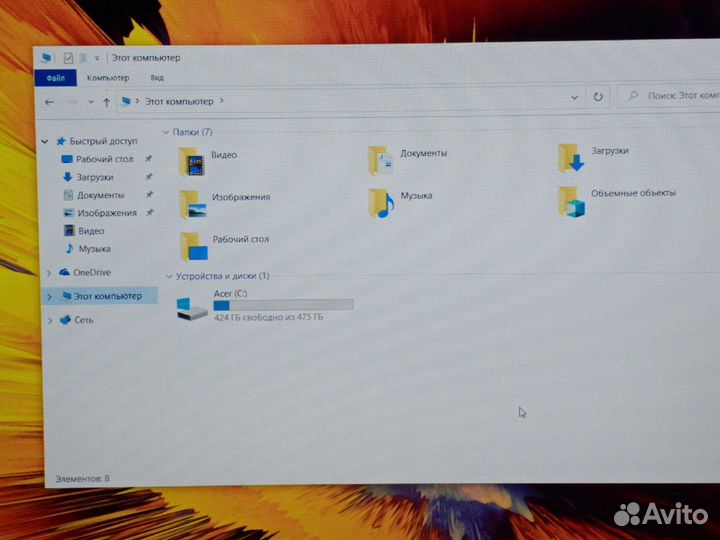
Task: Click the search magnifier icon
Action: pos(633,96)
